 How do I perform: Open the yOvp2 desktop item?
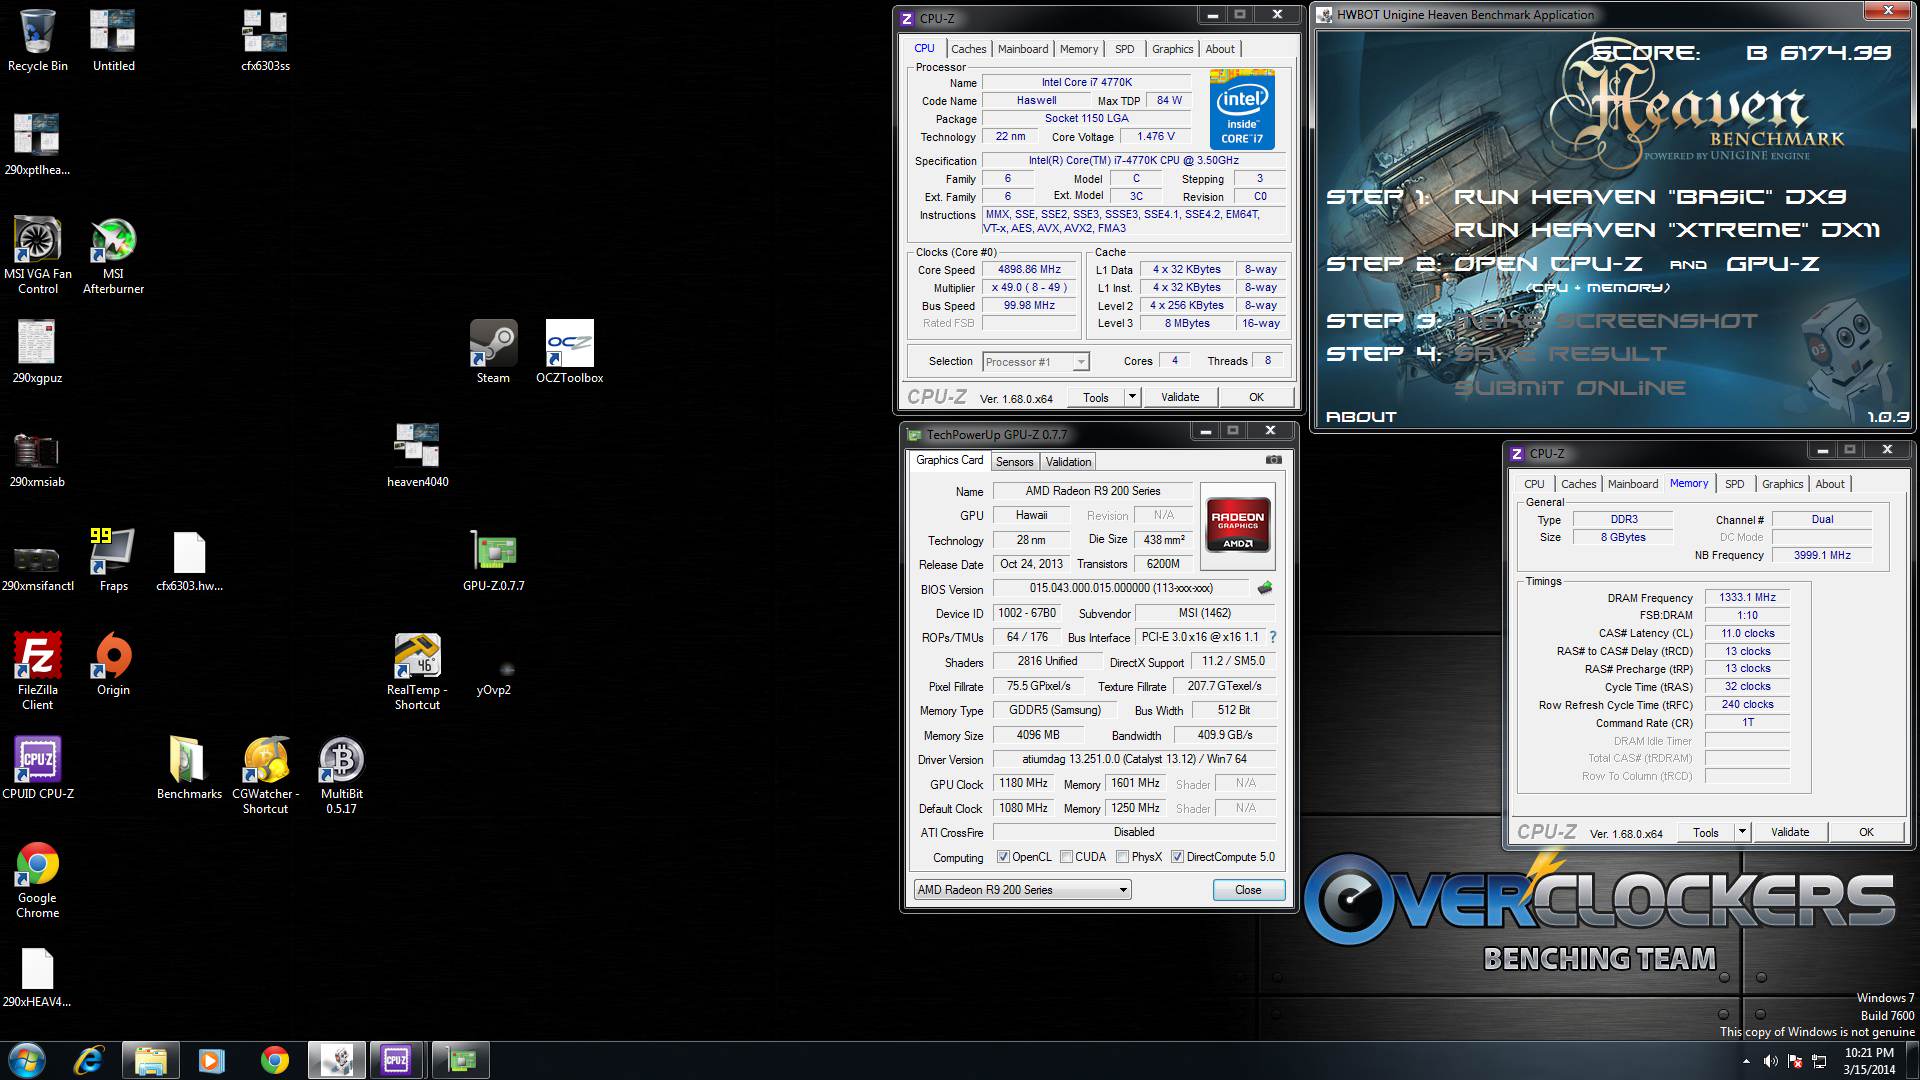(x=493, y=676)
